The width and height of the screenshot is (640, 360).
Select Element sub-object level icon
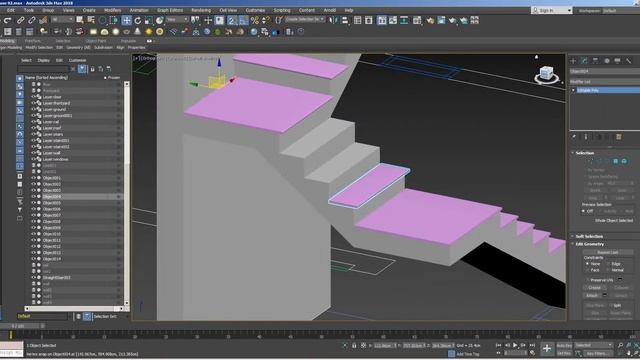point(624,161)
